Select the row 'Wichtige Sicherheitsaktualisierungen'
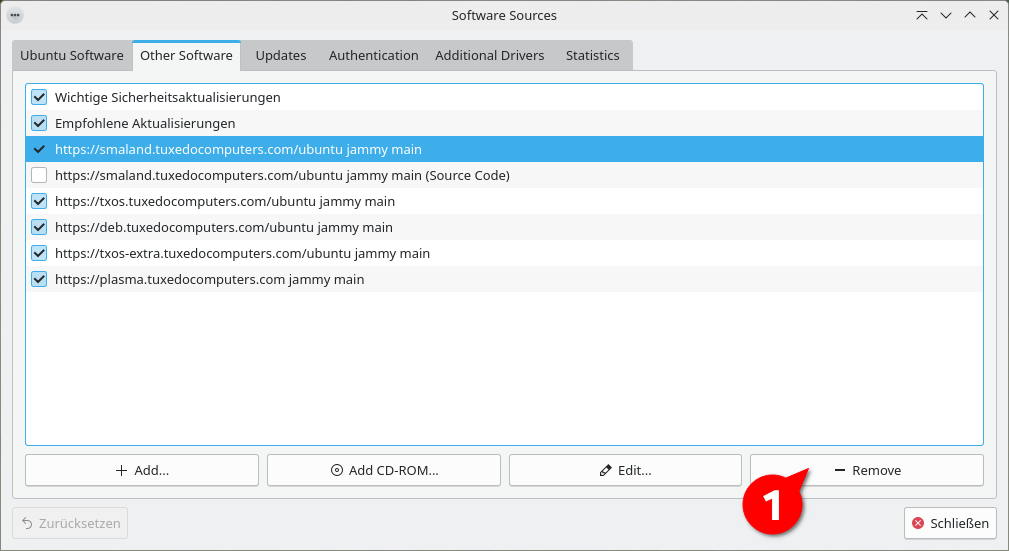 pyautogui.click(x=504, y=97)
